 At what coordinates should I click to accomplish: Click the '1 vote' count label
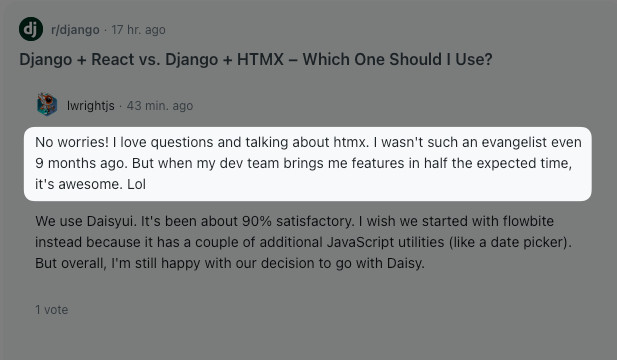[52, 310]
